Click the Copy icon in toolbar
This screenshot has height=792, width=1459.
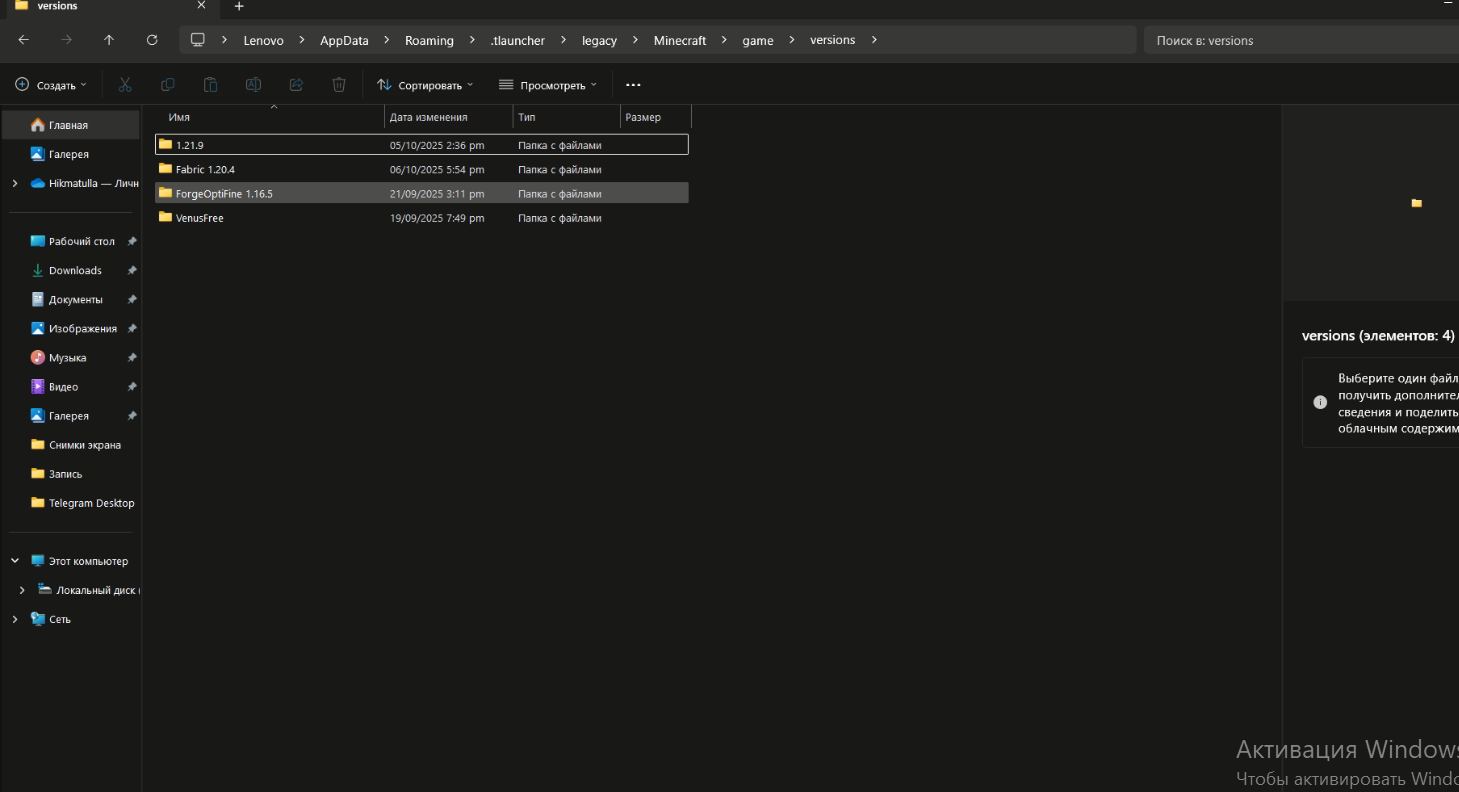(x=168, y=85)
